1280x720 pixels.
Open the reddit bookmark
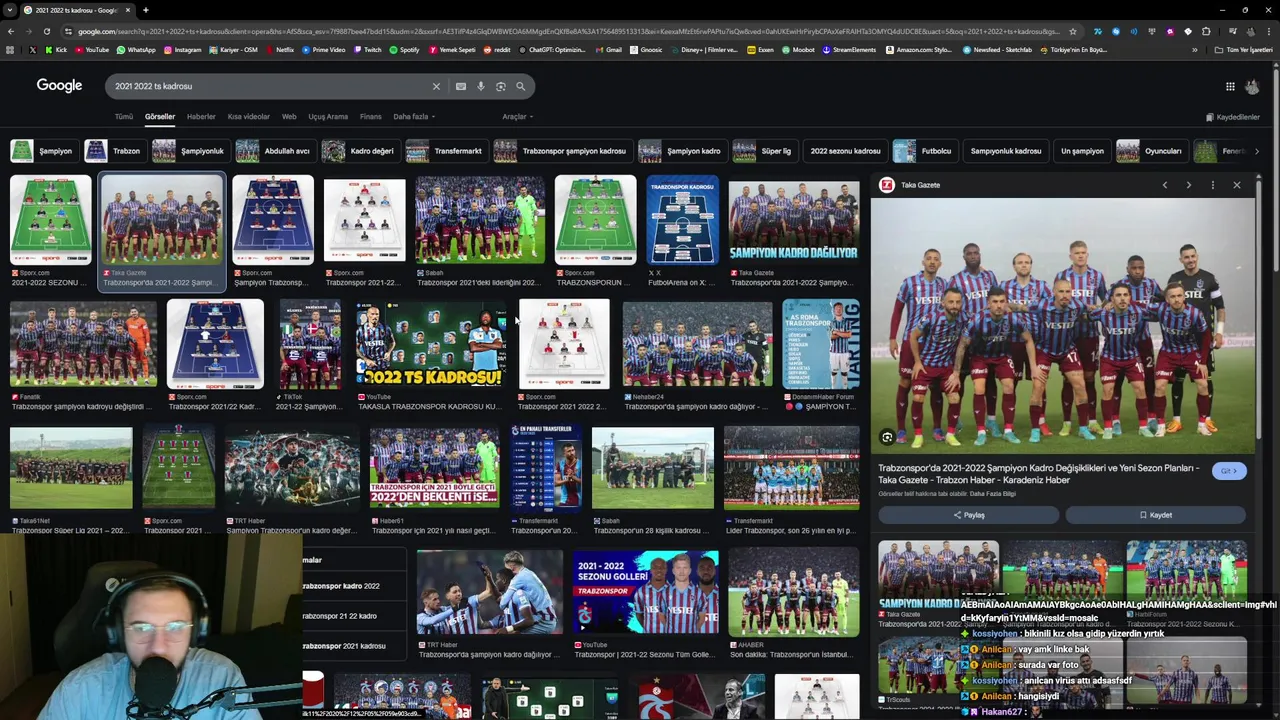(x=497, y=49)
